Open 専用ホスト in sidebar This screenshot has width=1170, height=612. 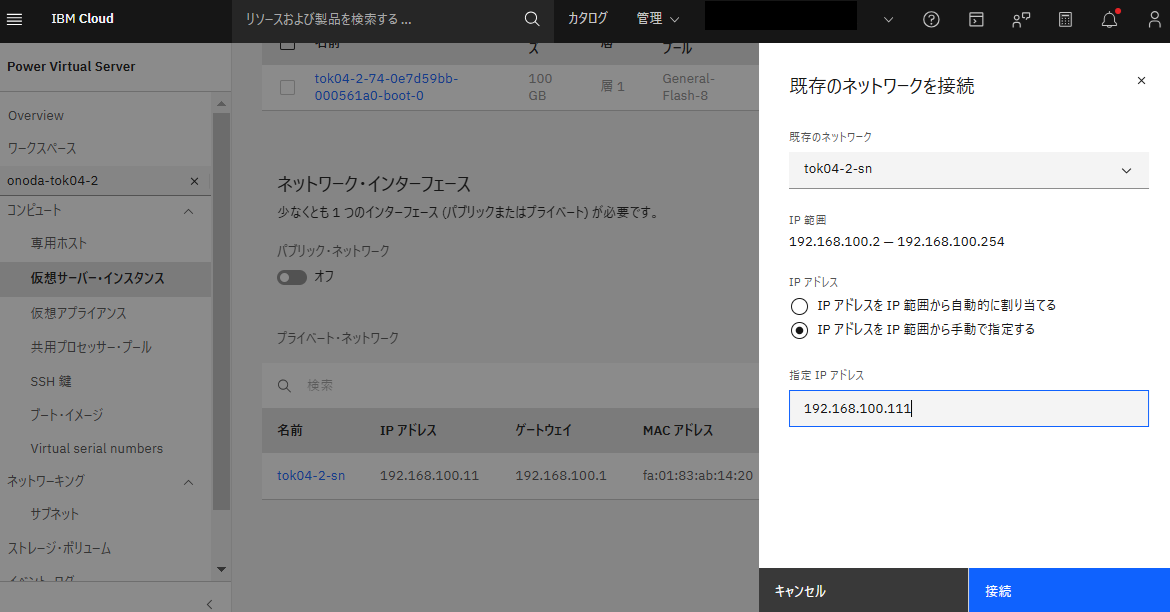(x=59, y=243)
